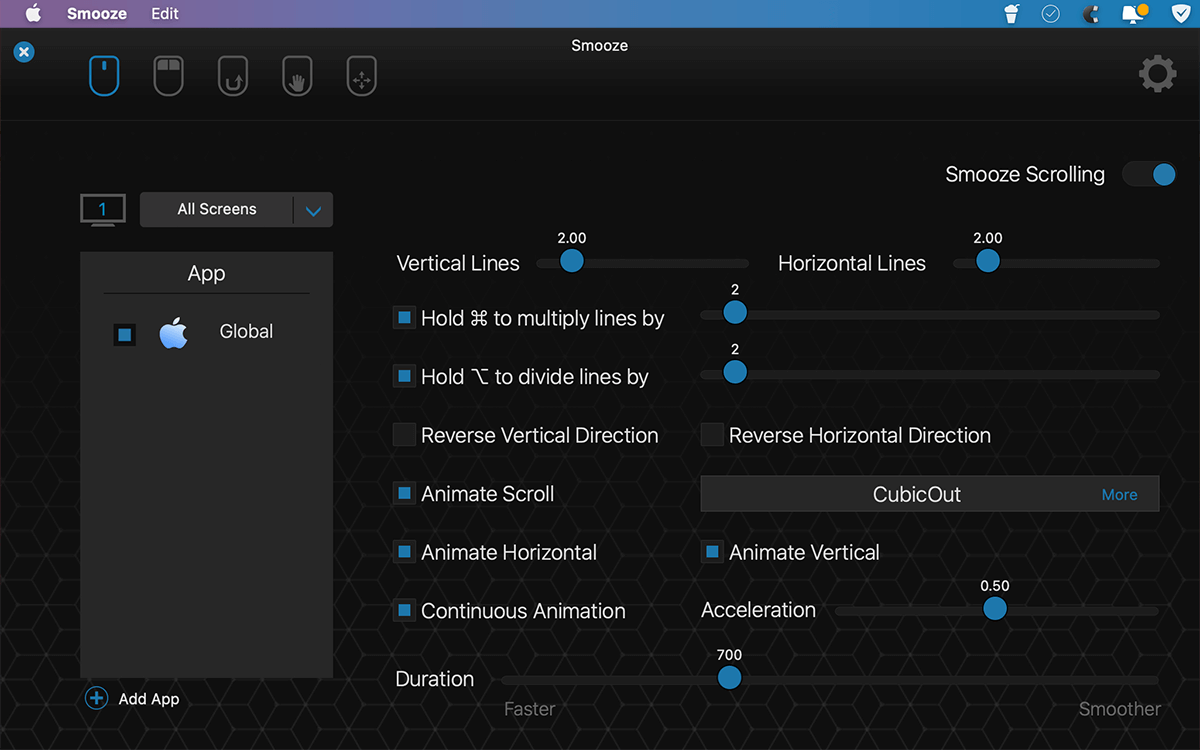The height and width of the screenshot is (750, 1200).
Task: Uncheck Animate Vertical
Action: pyautogui.click(x=712, y=552)
